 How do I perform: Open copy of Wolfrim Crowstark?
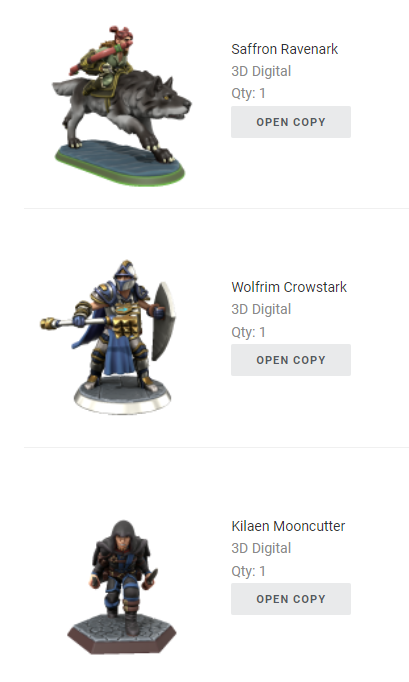coord(291,360)
